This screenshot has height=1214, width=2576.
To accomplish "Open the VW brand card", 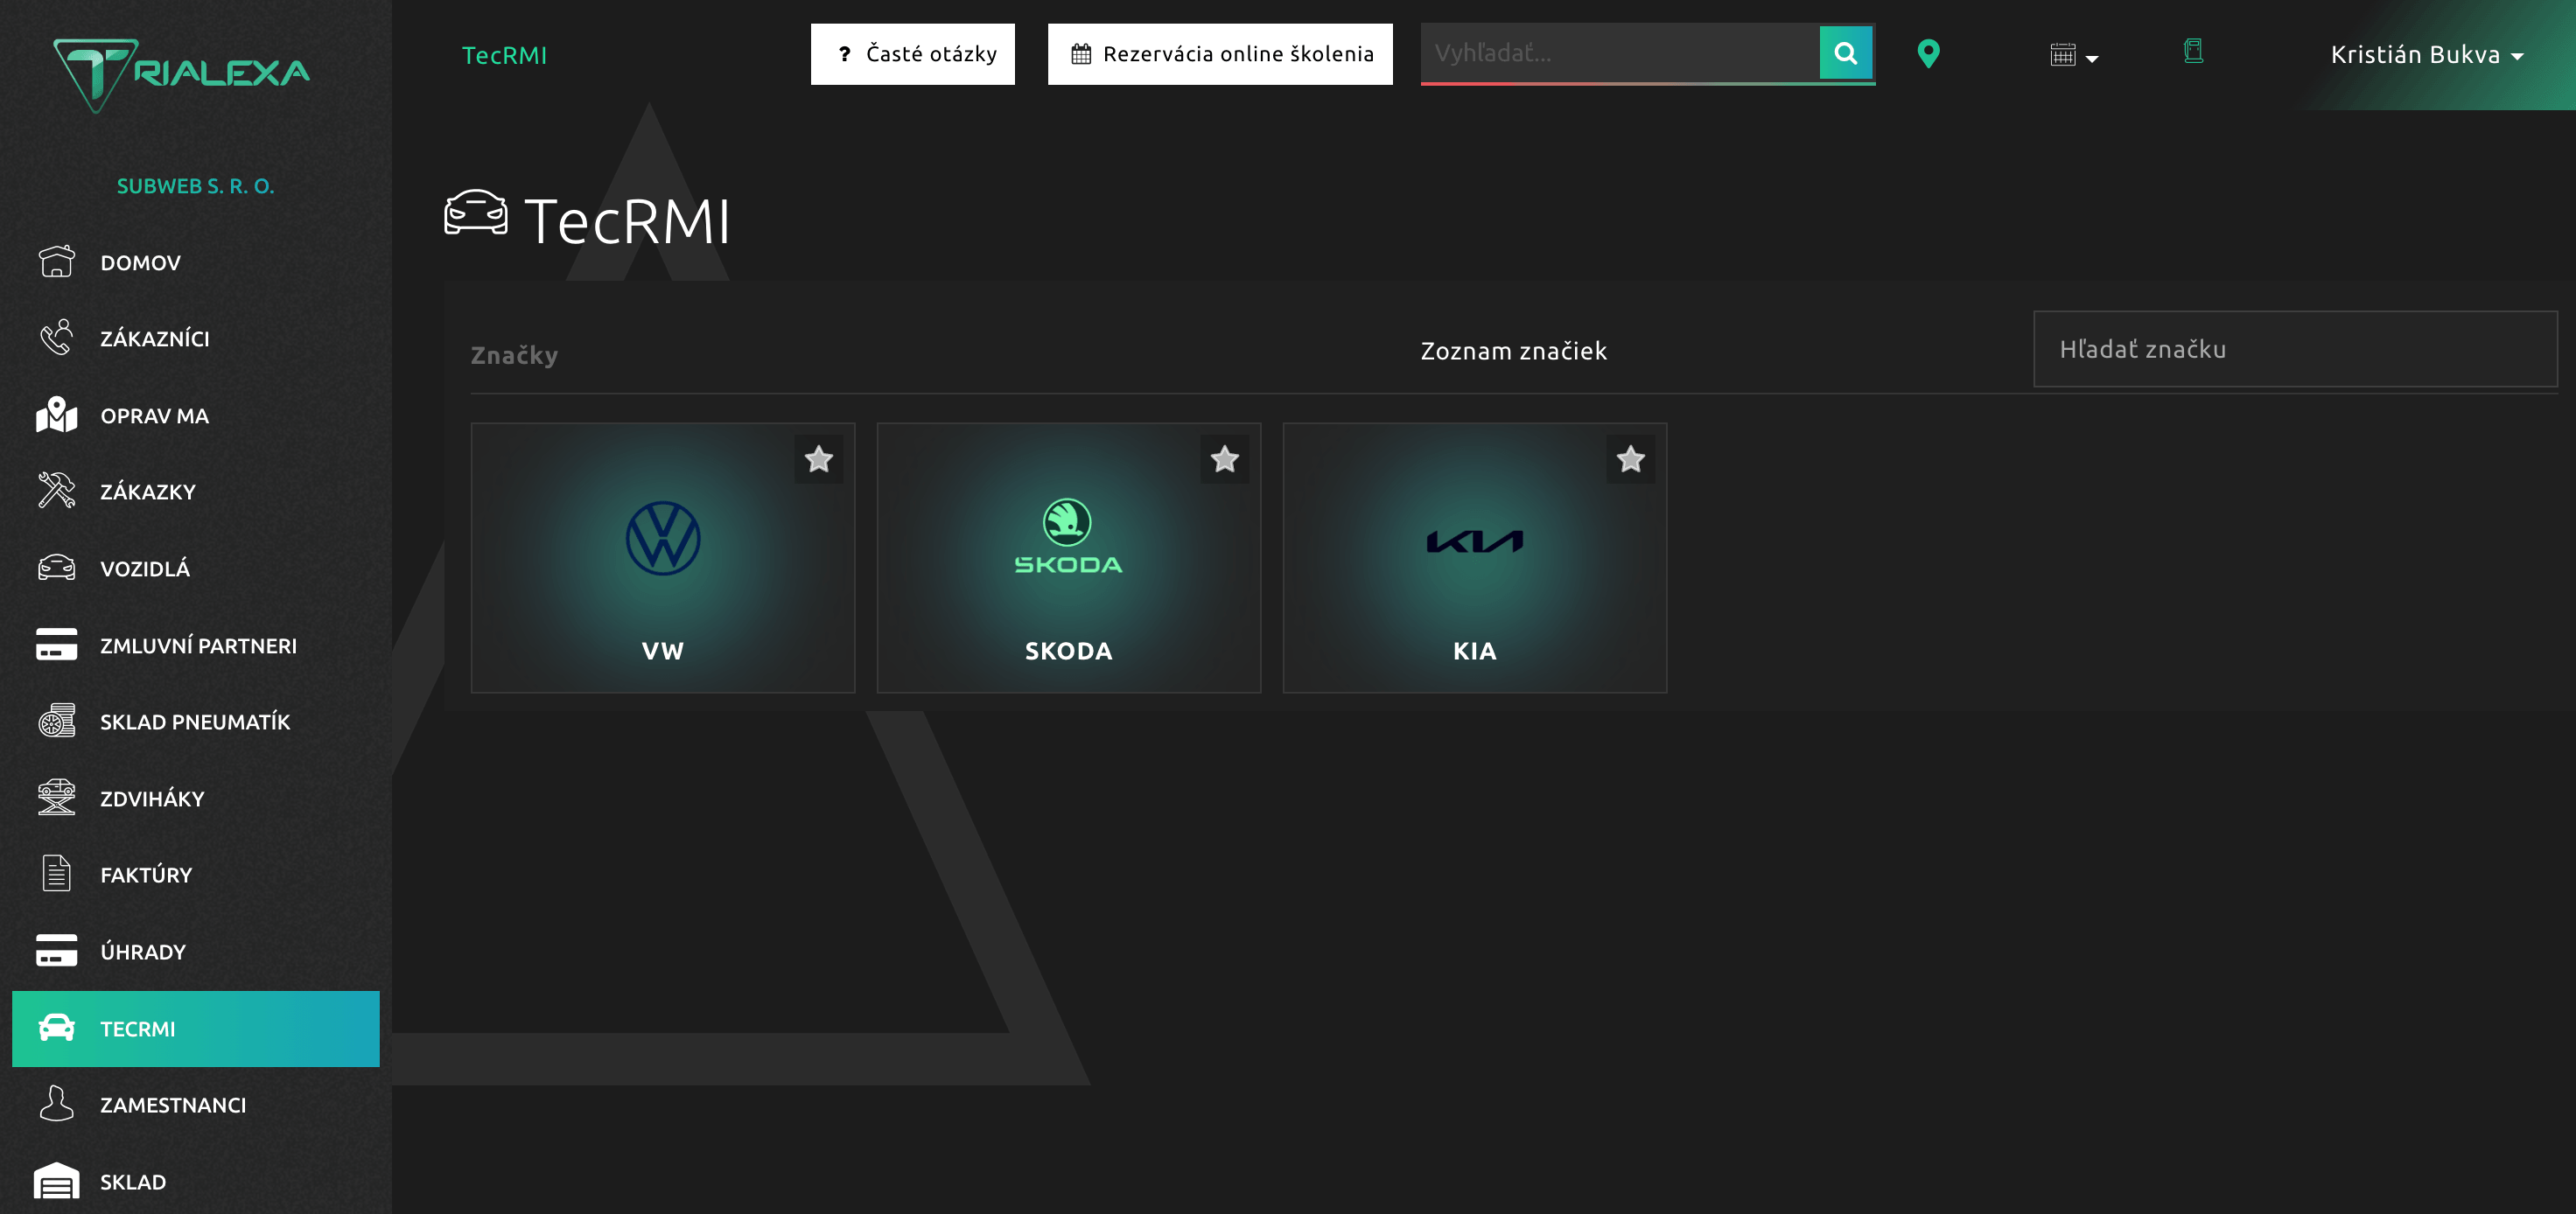I will (x=663, y=557).
